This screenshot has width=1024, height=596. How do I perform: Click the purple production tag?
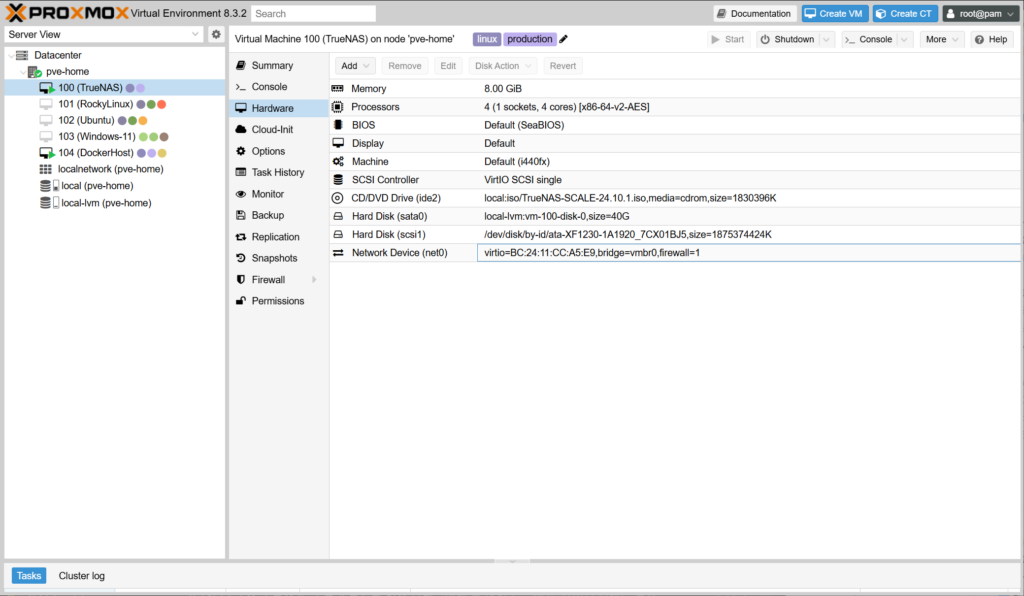[x=529, y=39]
